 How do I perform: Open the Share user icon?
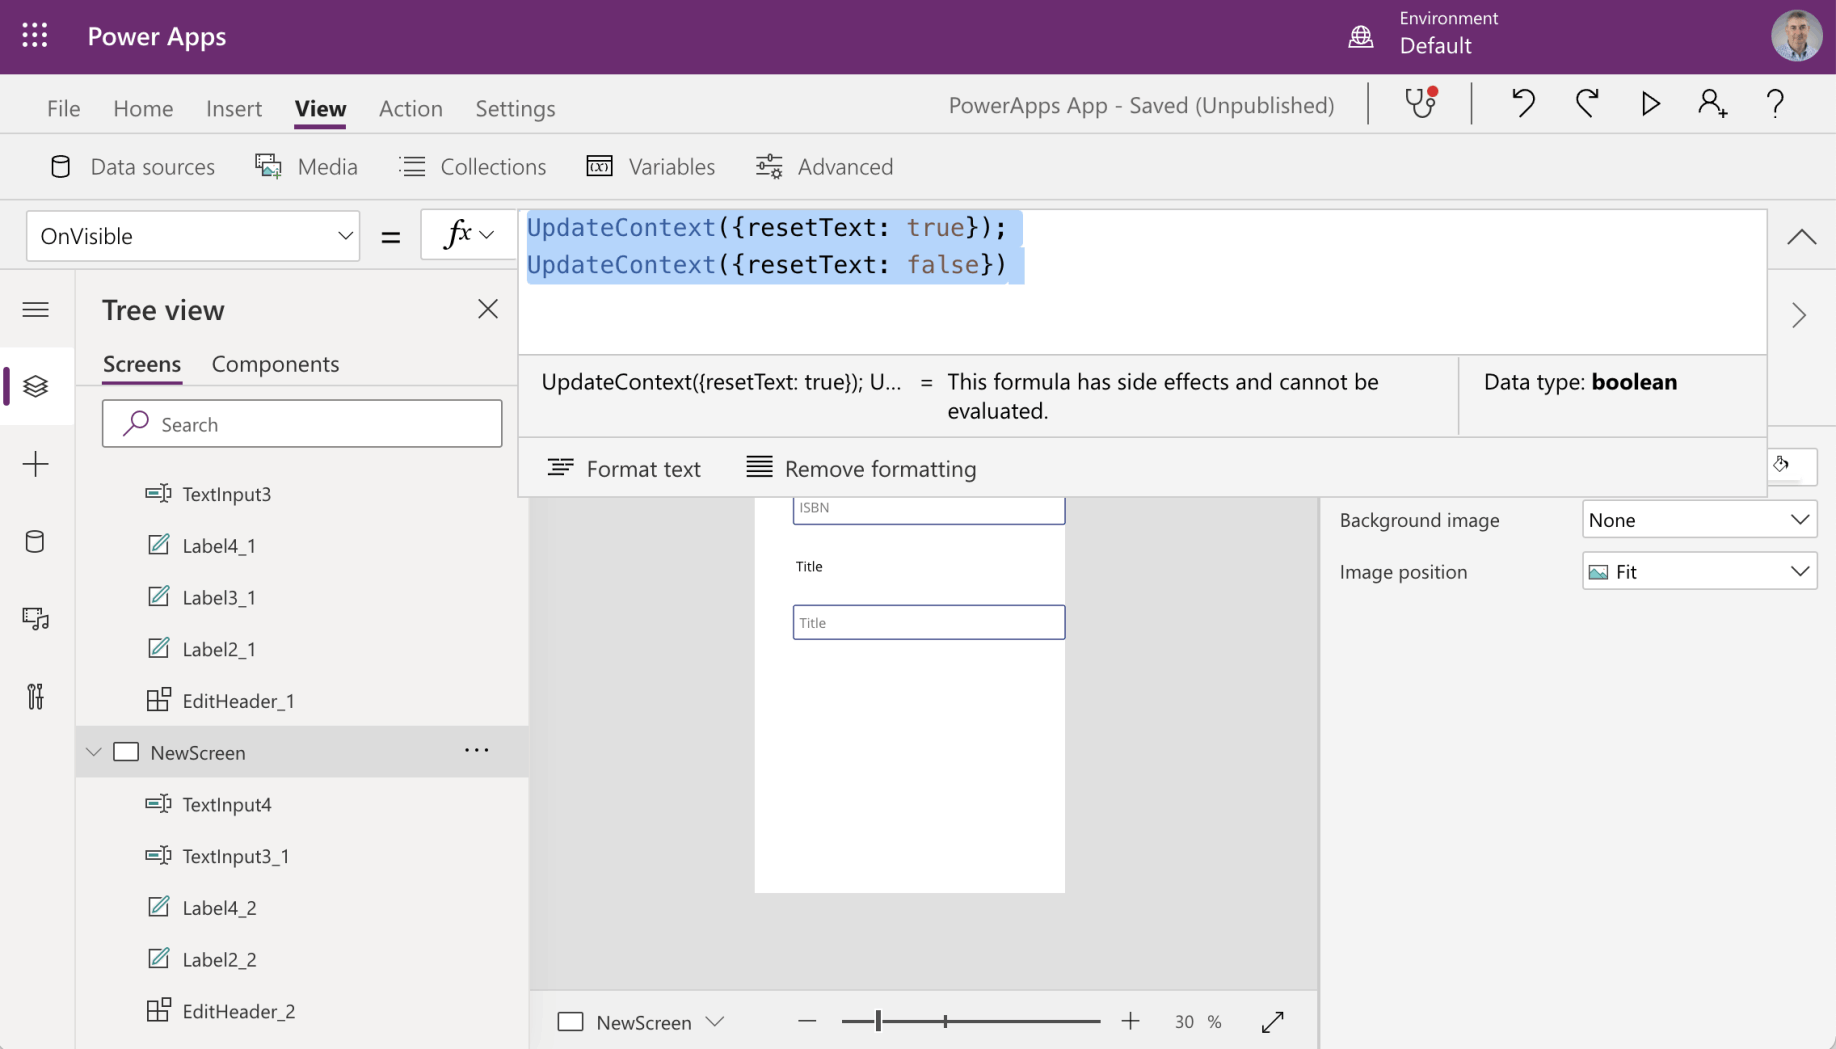tap(1712, 103)
